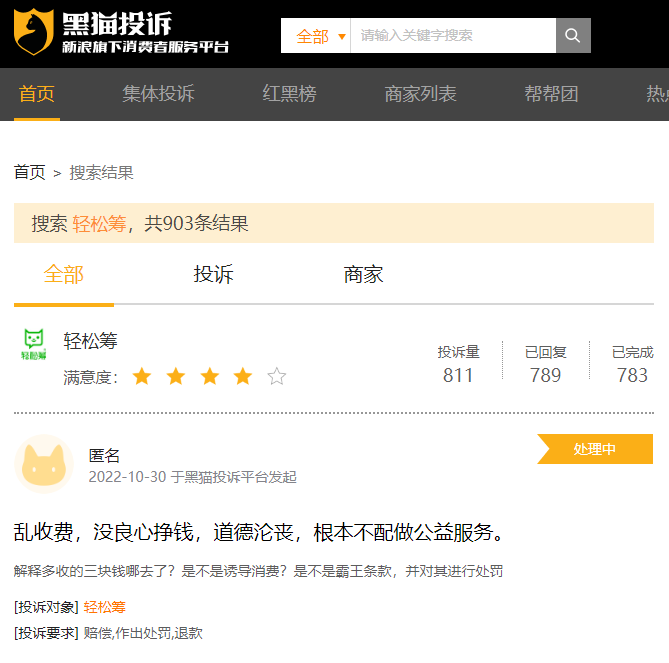This screenshot has height=663, width=669.
Task: Click the 新浪旗下消费者服务平台 tagline
Action: [145, 47]
